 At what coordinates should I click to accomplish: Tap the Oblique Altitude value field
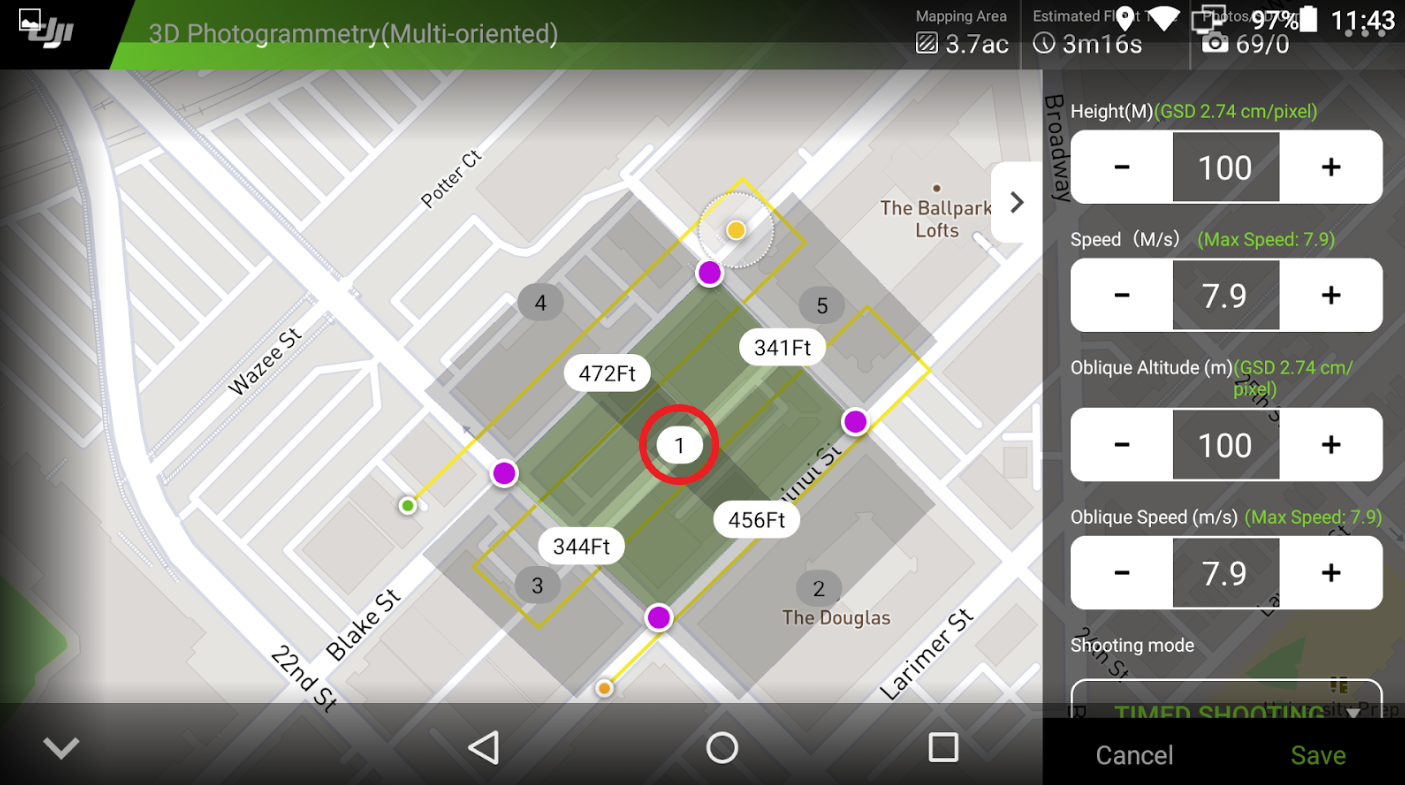(1226, 445)
